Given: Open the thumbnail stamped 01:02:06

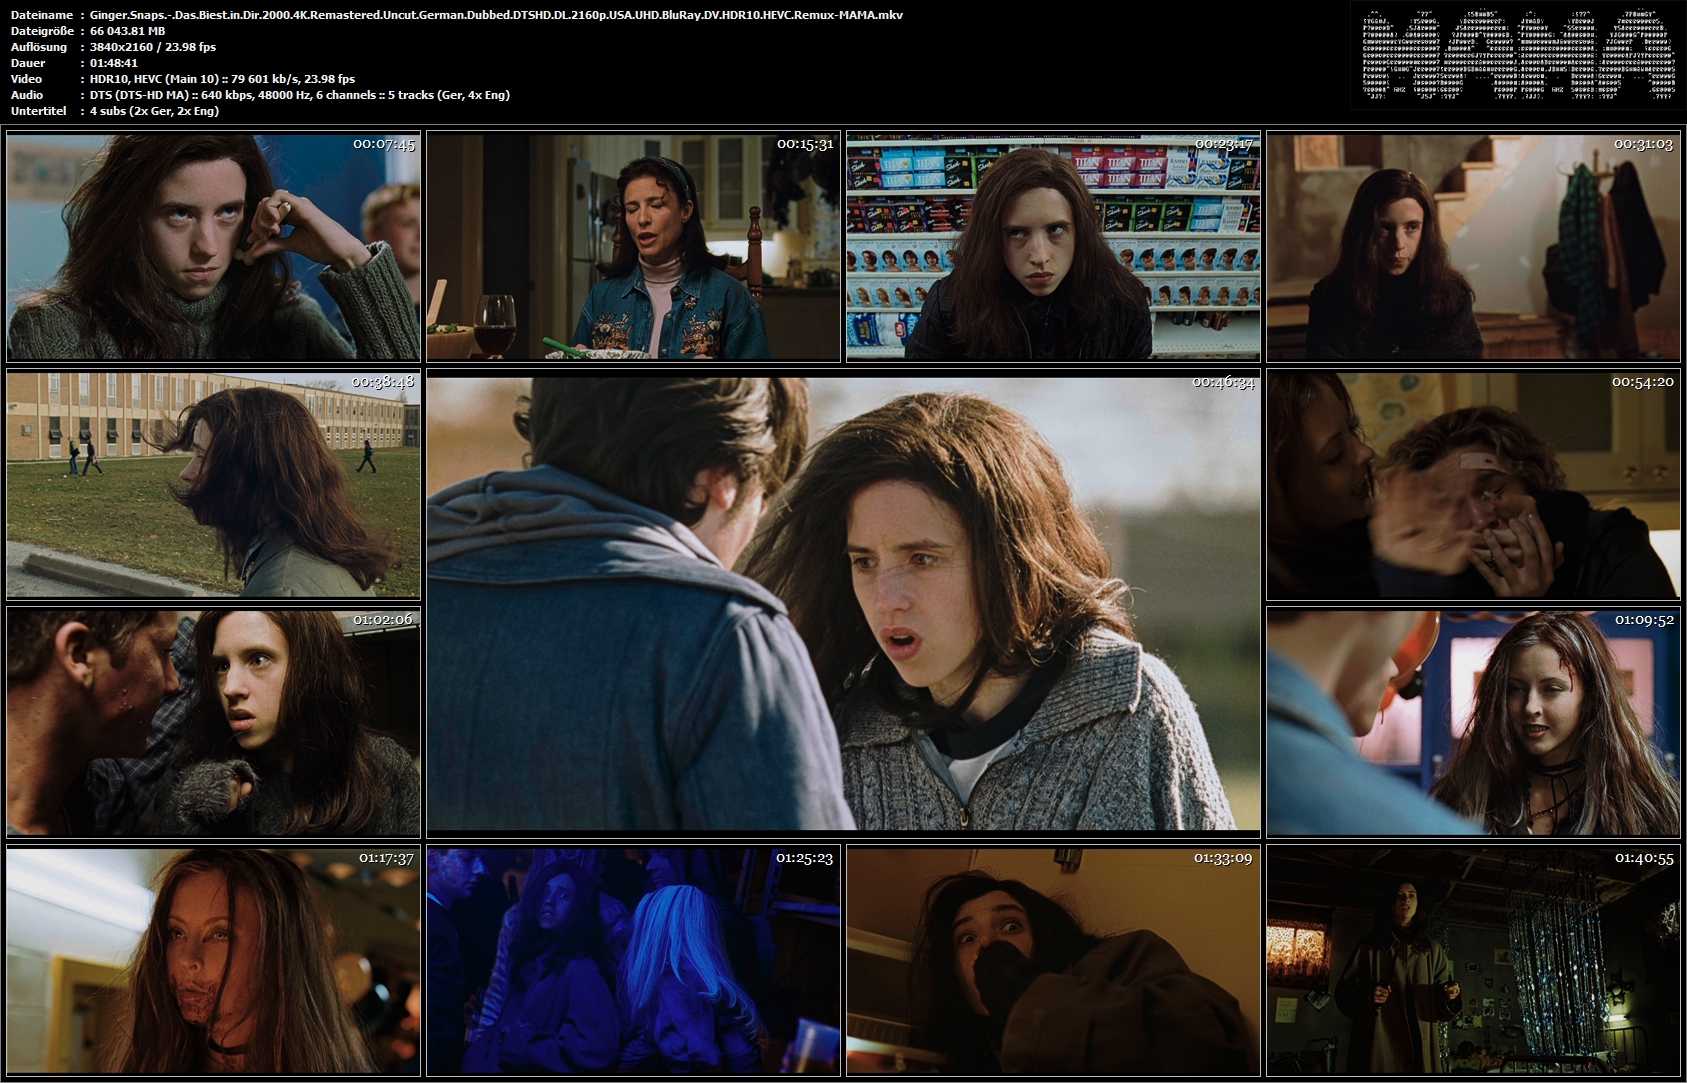Looking at the screenshot, I should coord(213,723).
